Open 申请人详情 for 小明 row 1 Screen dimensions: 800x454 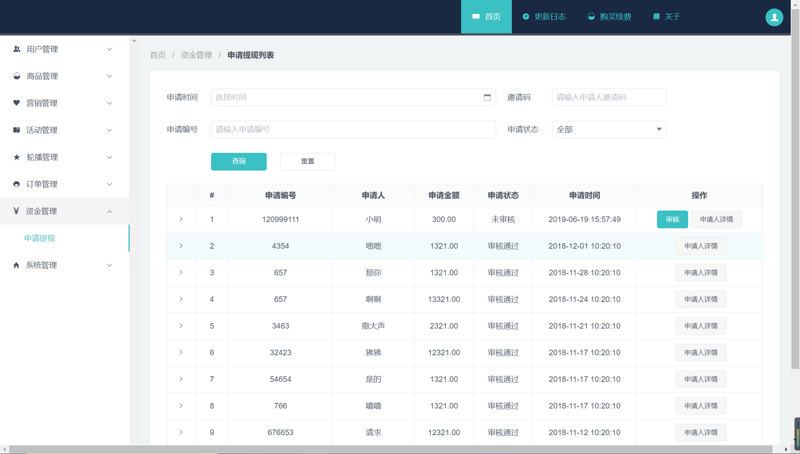tap(716, 219)
